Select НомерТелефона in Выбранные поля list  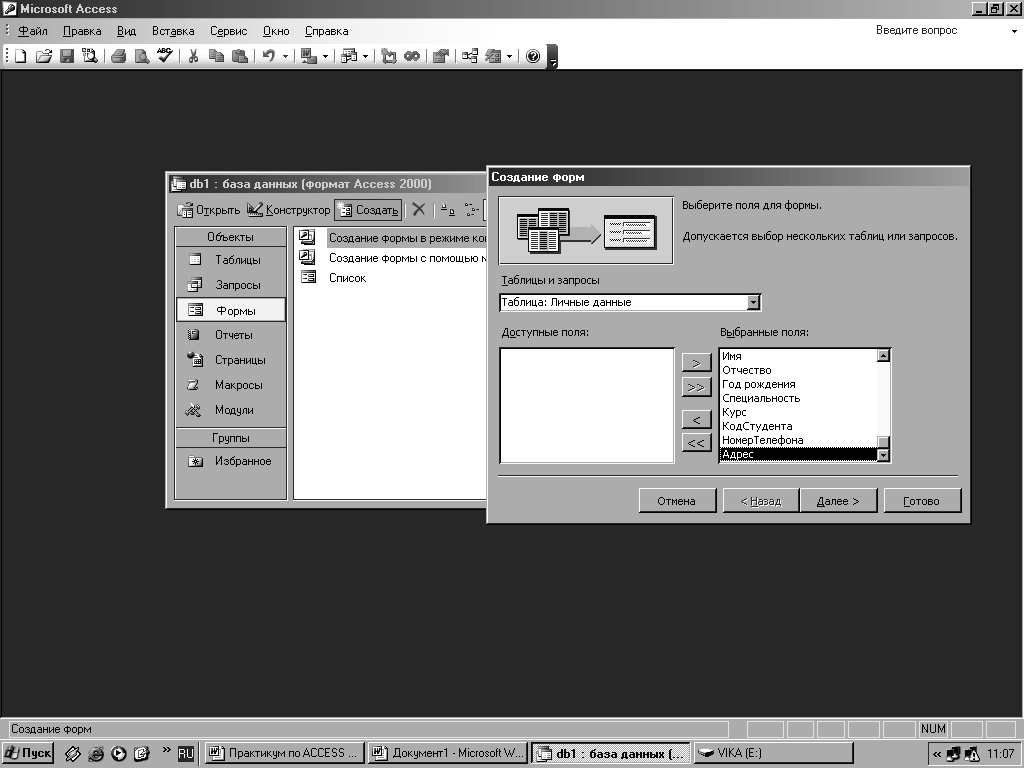(798, 440)
